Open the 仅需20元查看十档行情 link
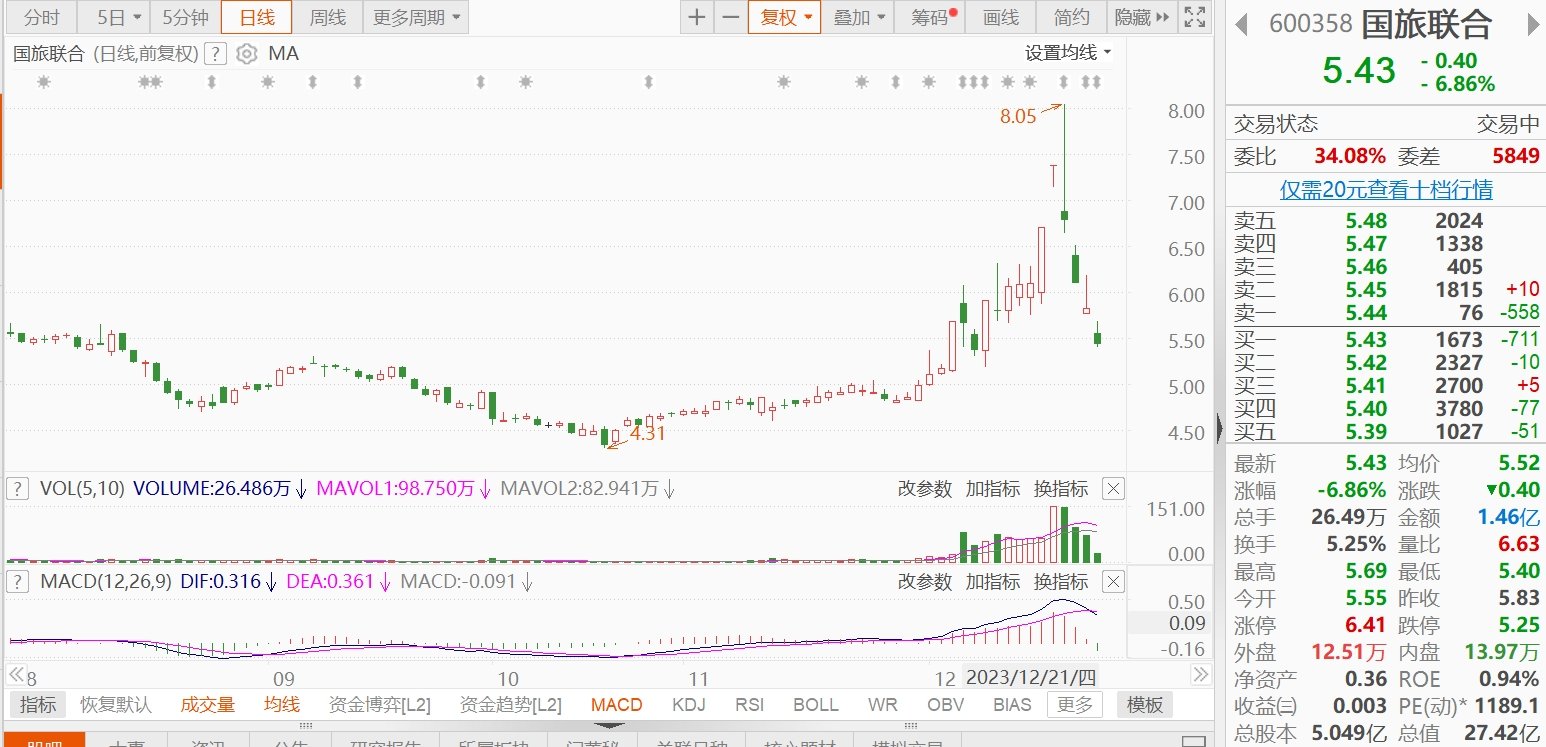1546x747 pixels. click(1386, 190)
